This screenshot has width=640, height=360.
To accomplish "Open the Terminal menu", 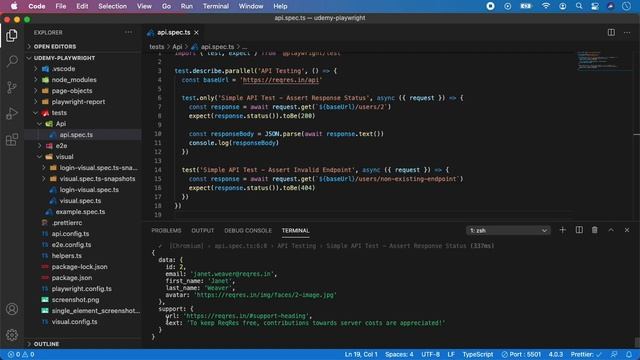I will (x=216, y=6).
